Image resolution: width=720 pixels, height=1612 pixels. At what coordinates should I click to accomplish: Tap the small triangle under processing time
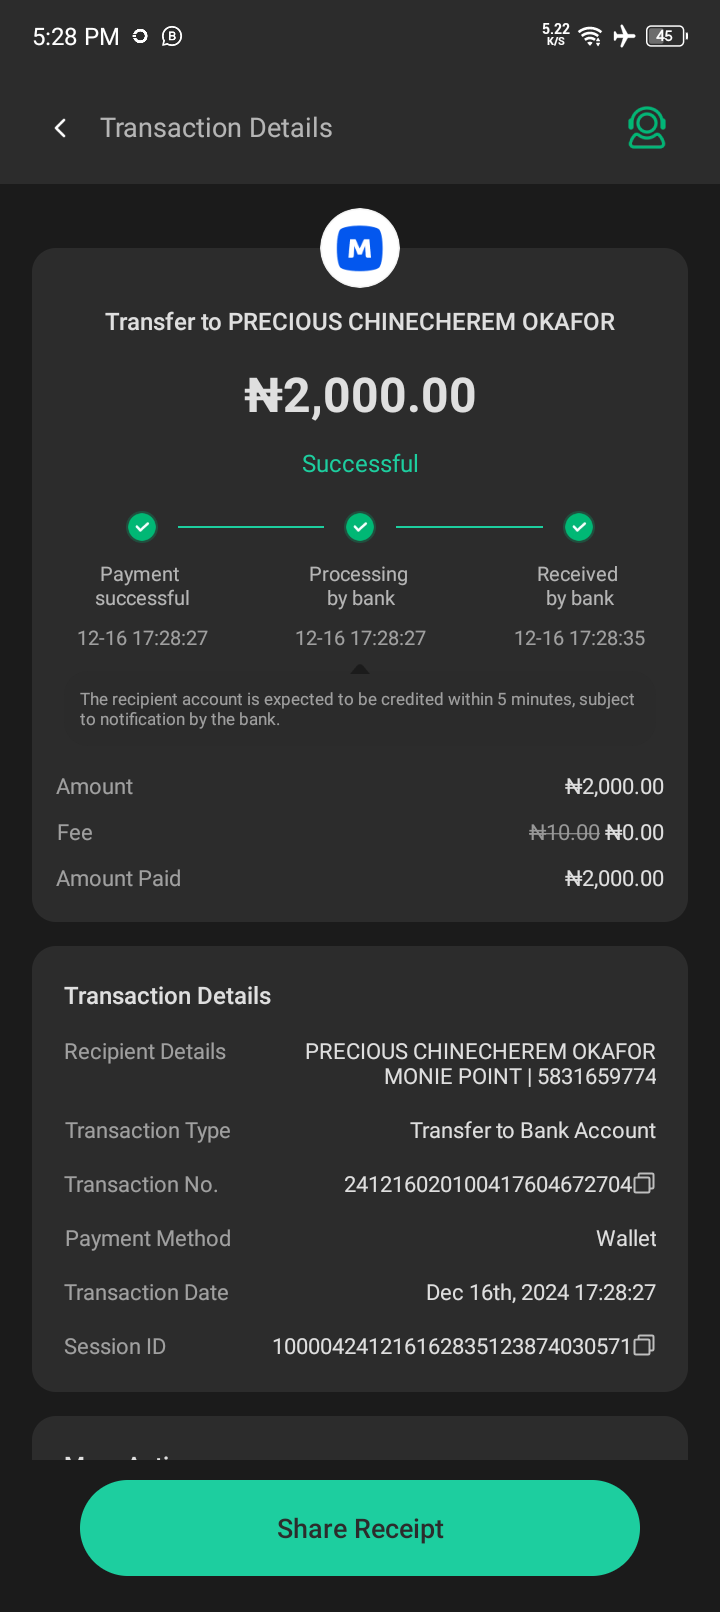[360, 669]
